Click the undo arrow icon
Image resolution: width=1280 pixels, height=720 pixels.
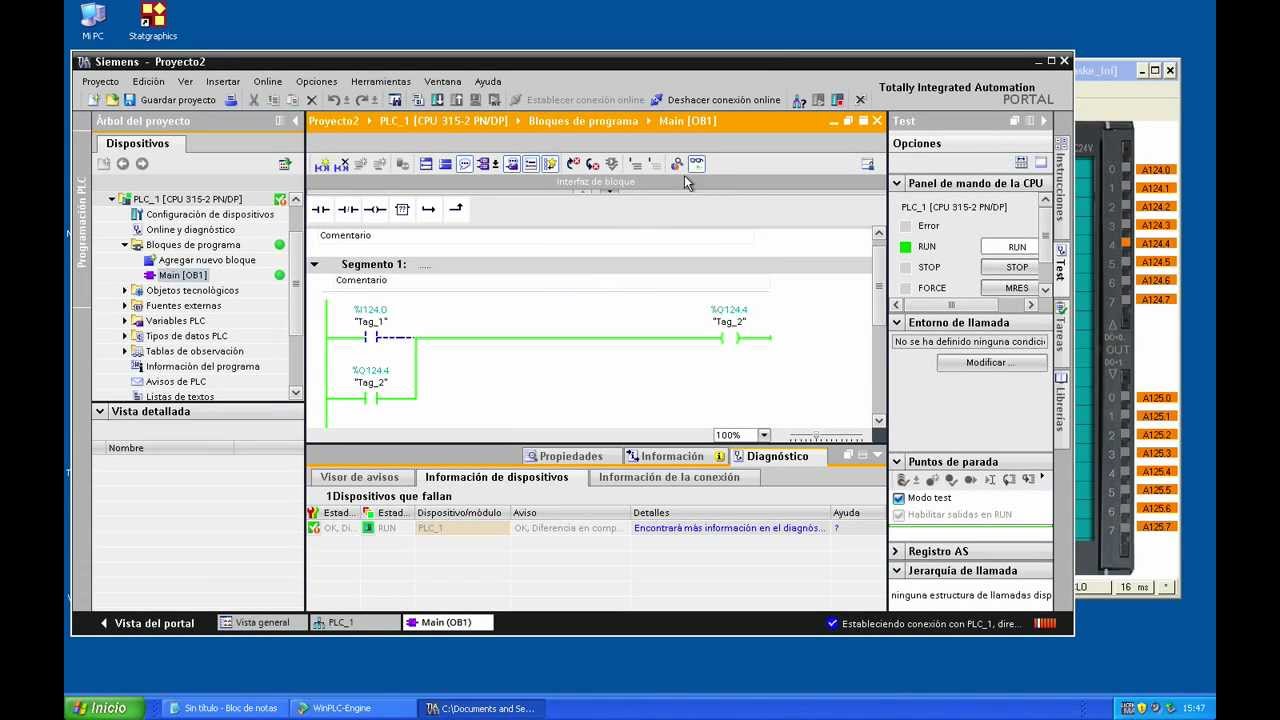333,100
